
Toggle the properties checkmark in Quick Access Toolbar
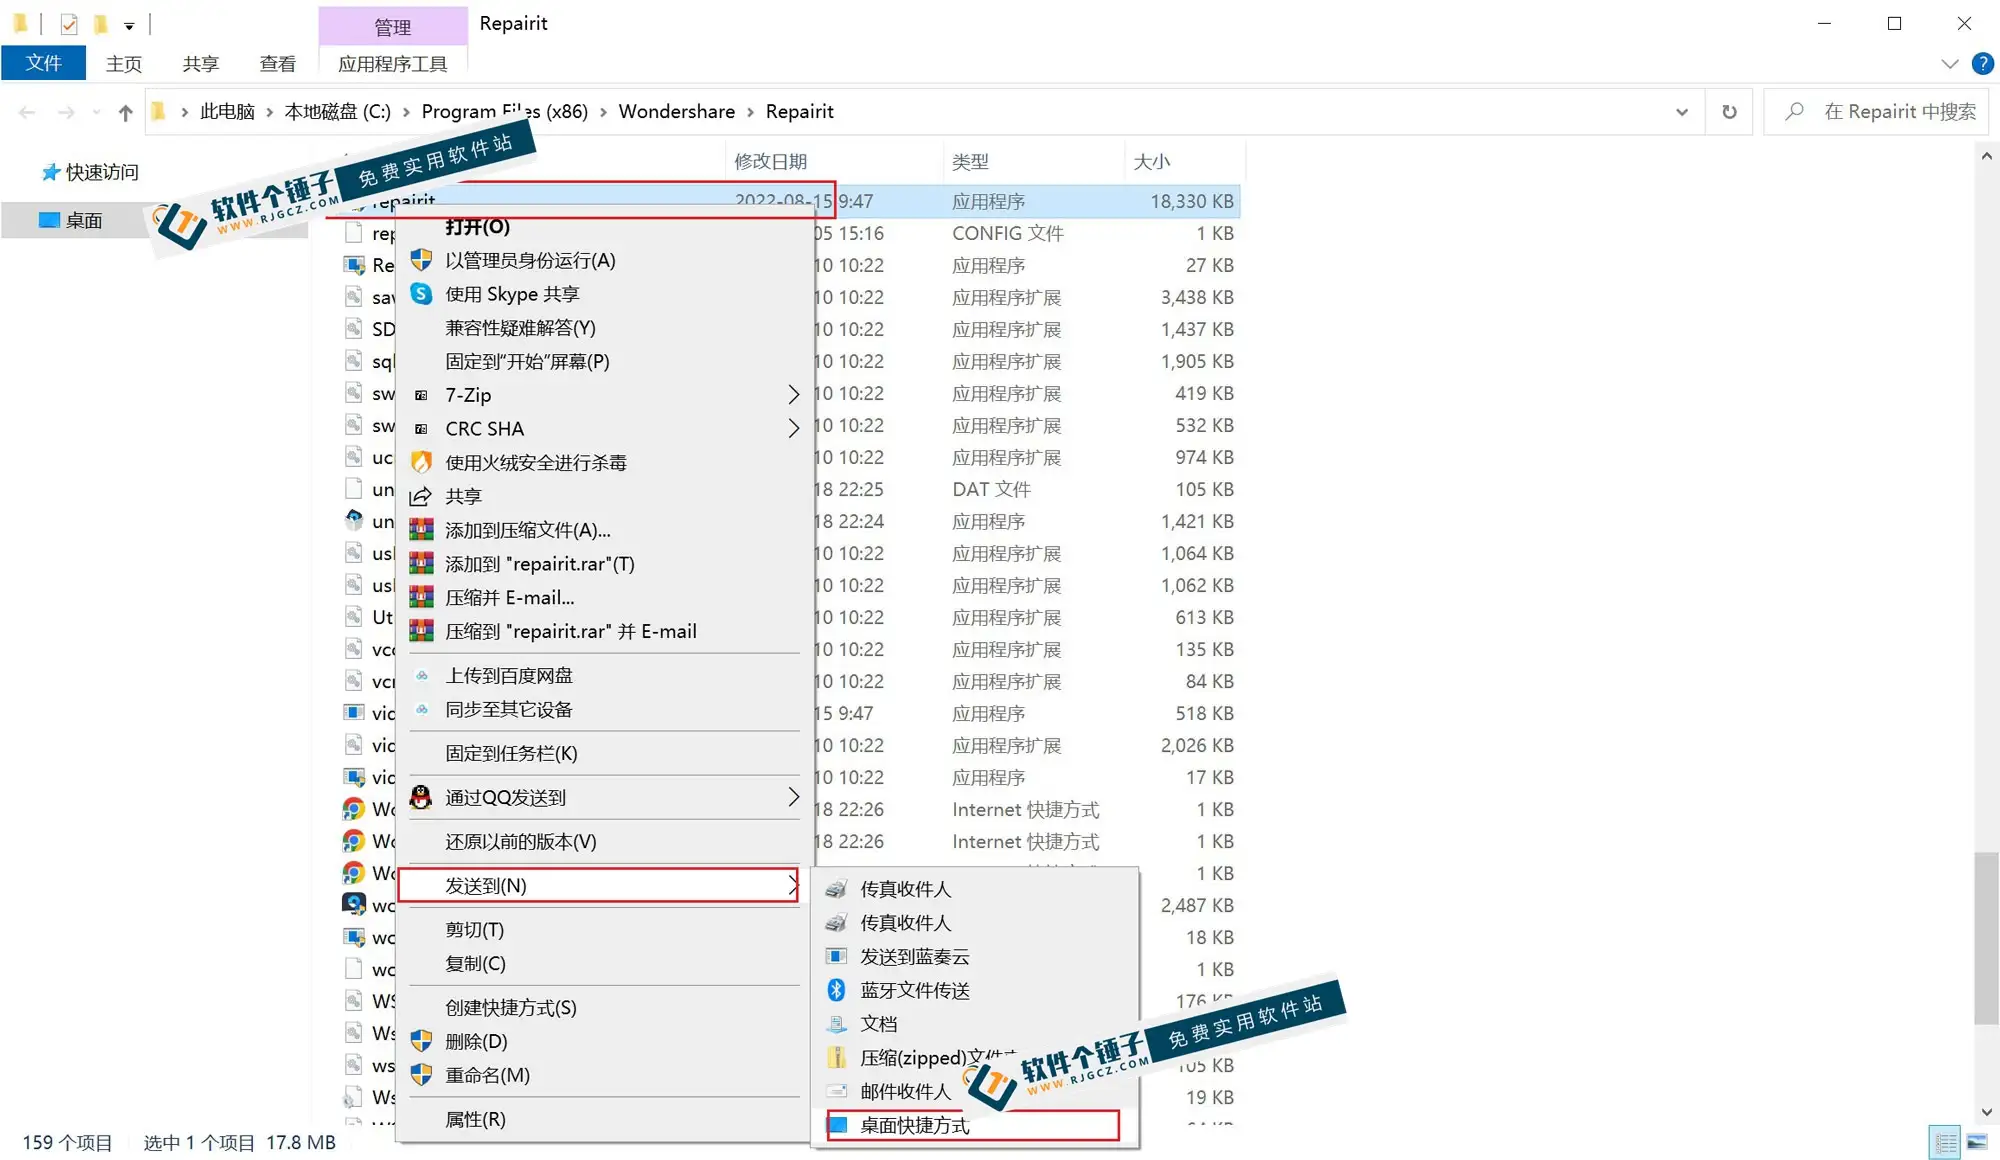(x=69, y=24)
